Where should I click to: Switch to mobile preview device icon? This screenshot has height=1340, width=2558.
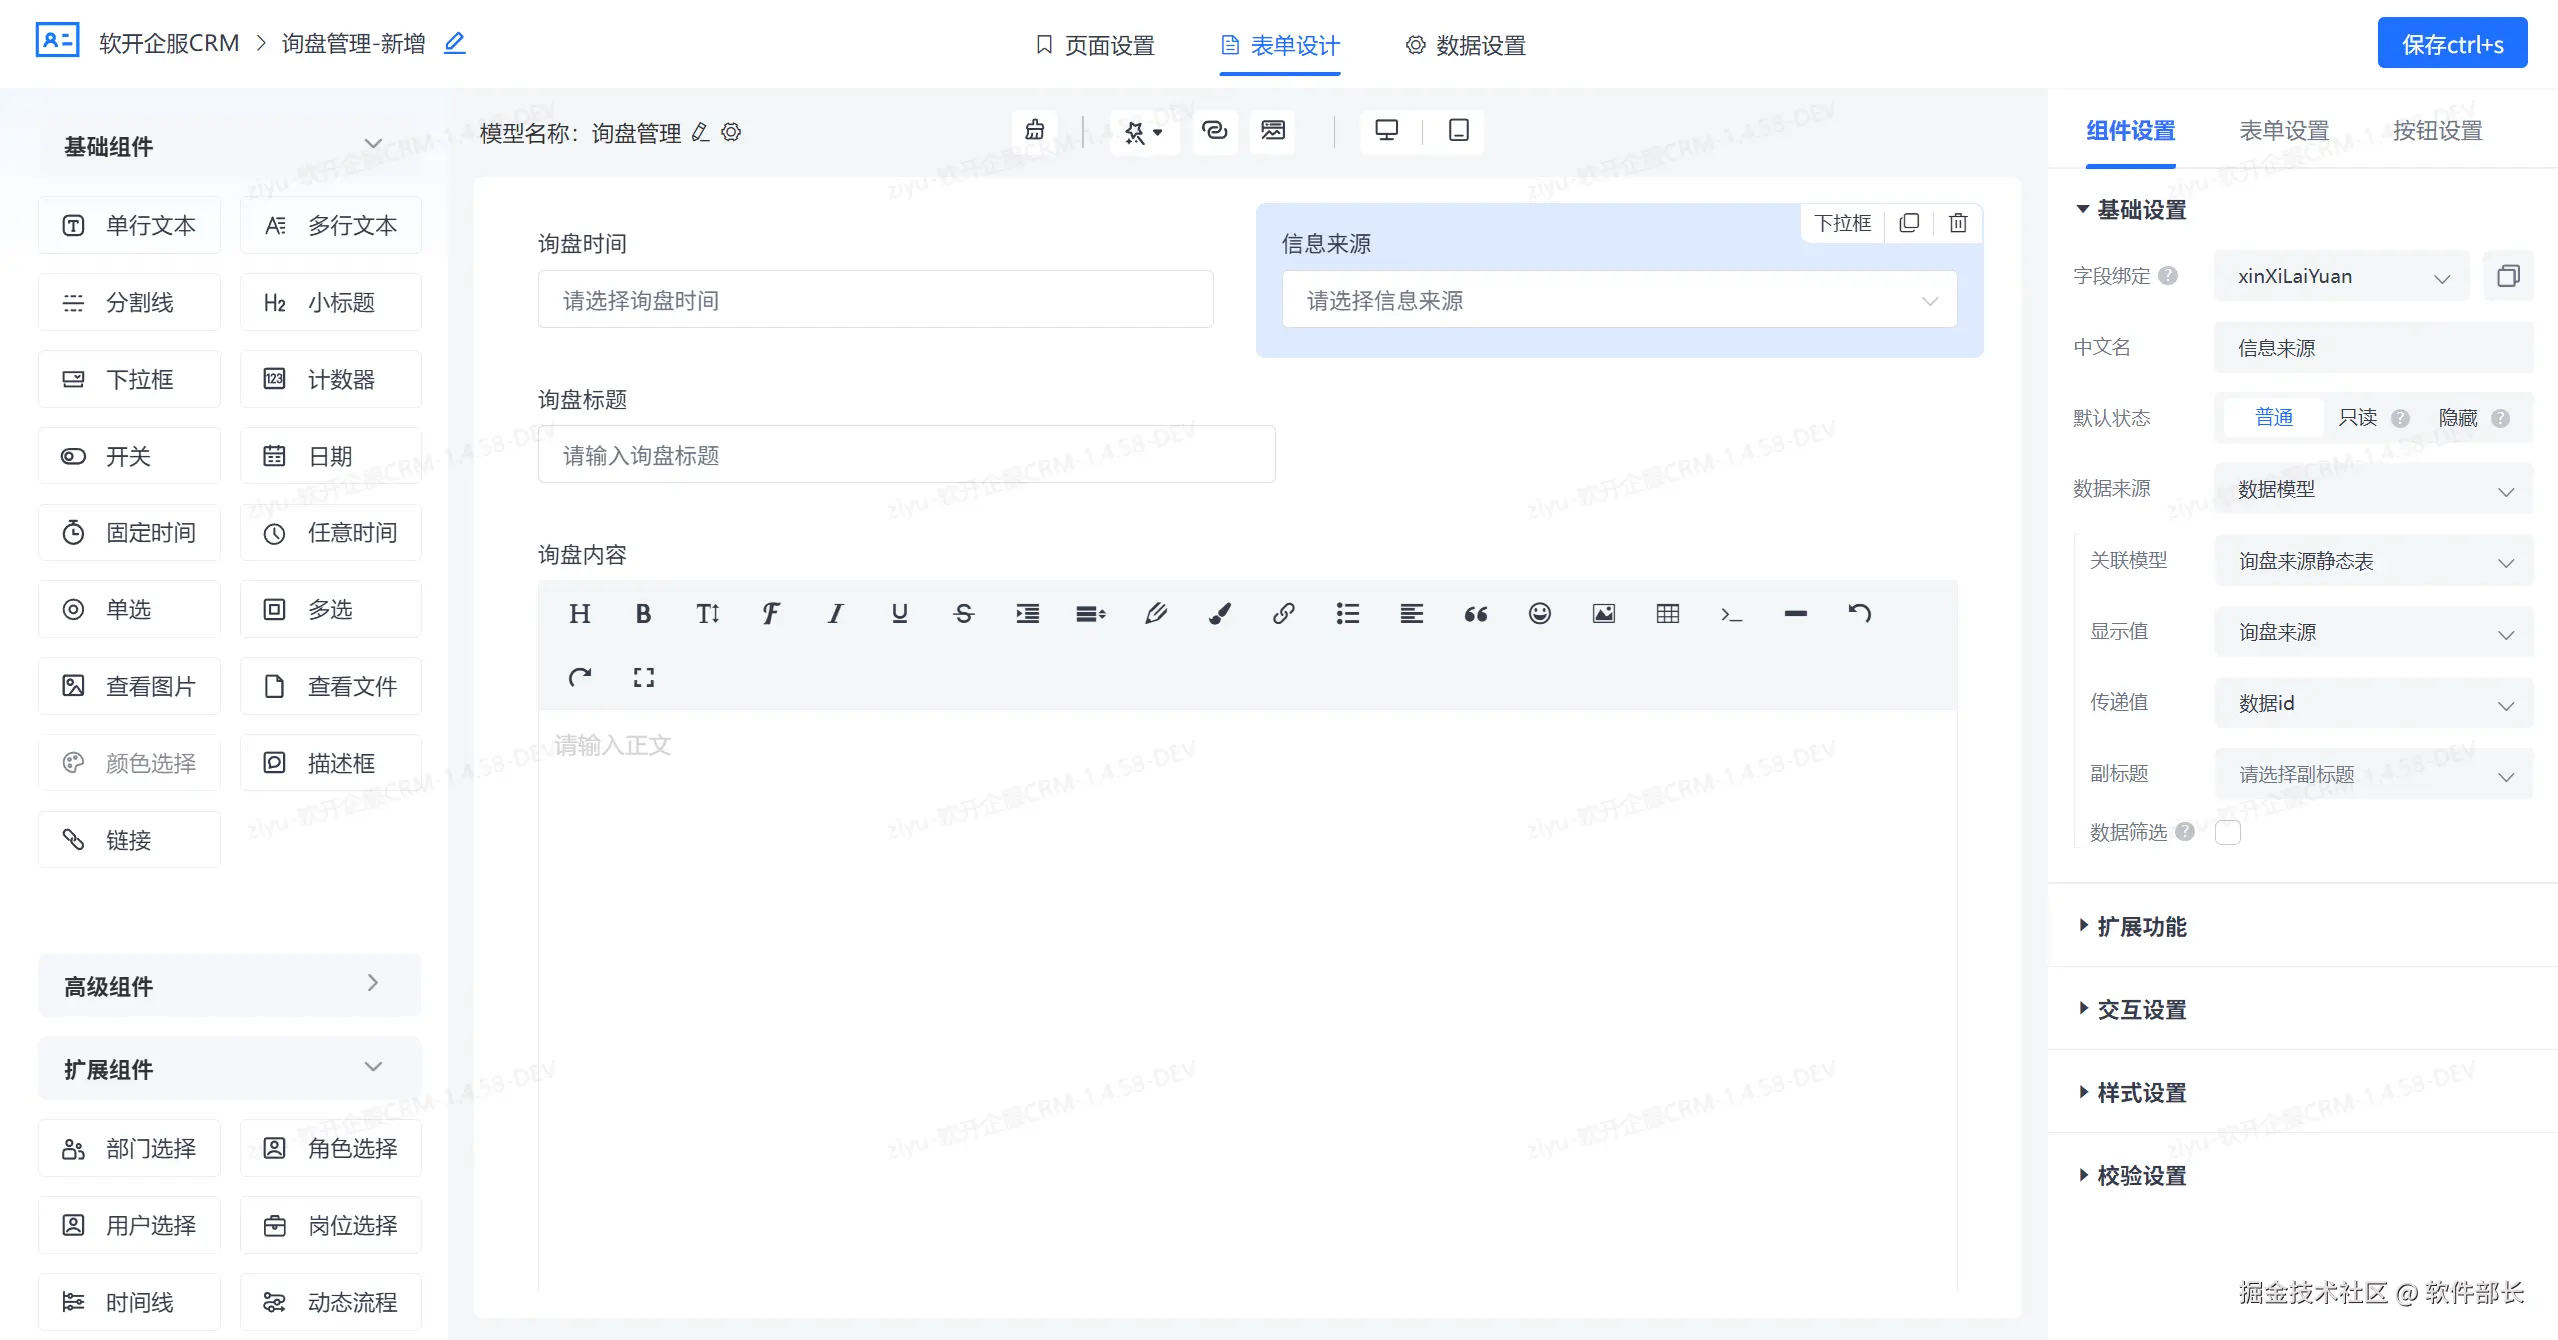point(1458,131)
